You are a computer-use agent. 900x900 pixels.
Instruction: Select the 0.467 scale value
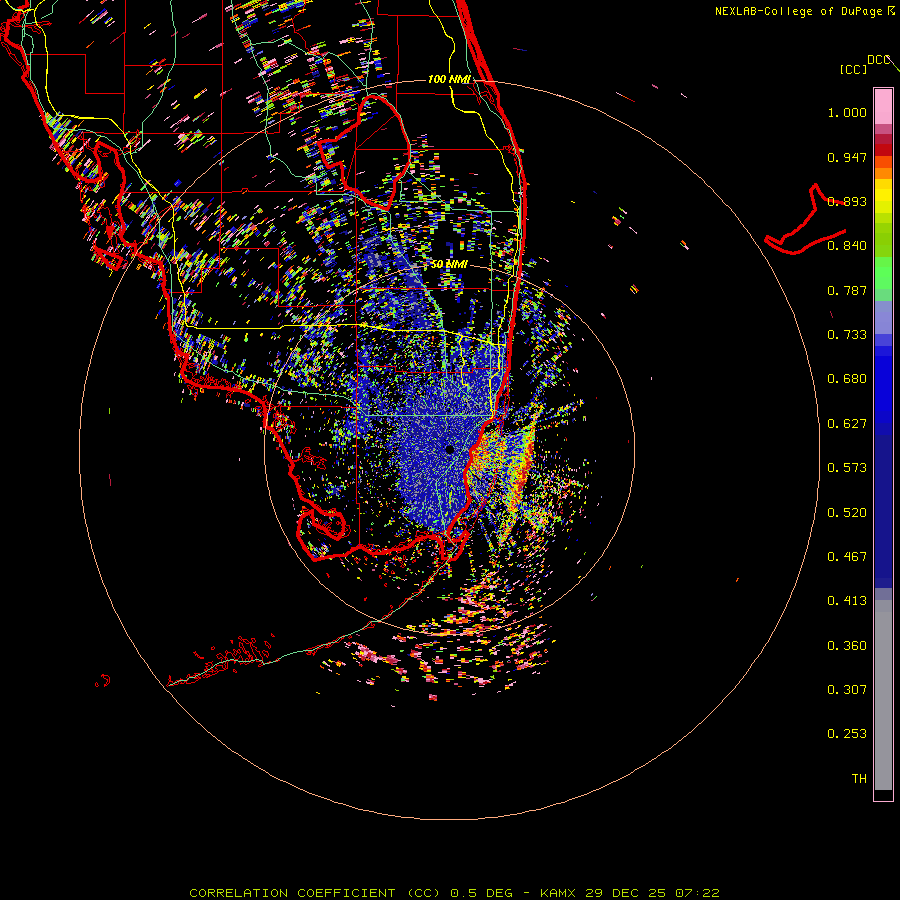pos(847,557)
